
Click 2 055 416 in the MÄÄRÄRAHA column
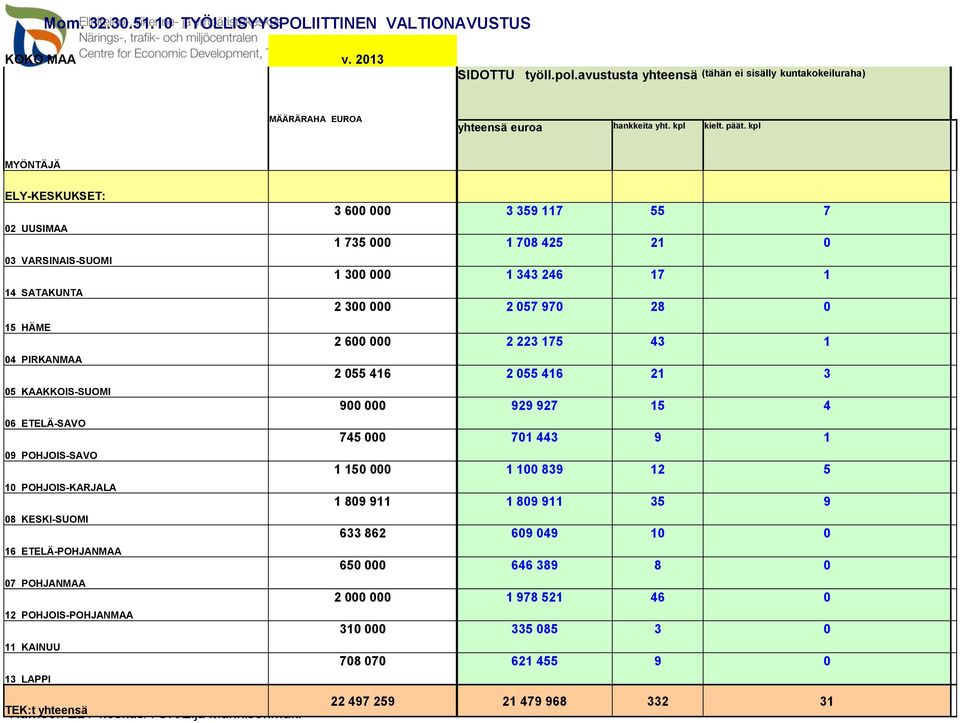pyautogui.click(x=362, y=373)
